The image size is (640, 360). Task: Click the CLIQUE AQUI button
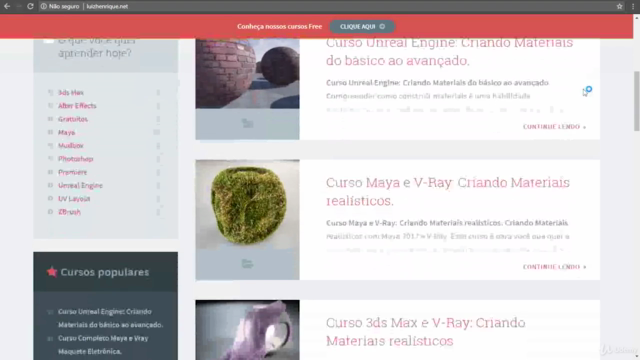coord(362,27)
